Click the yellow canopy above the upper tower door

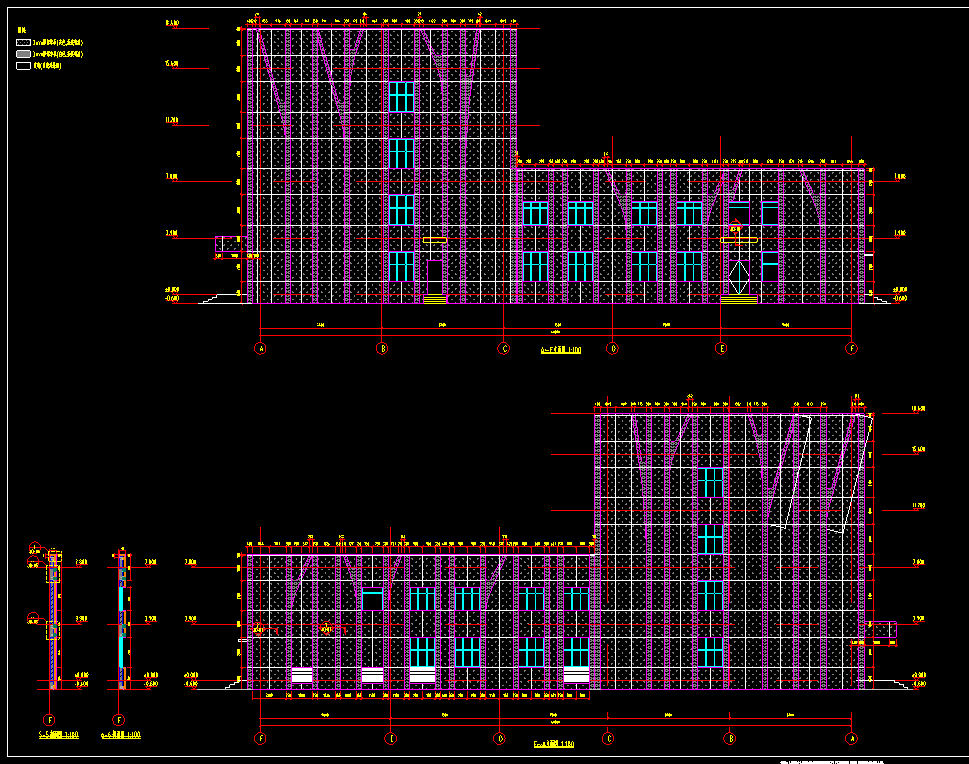point(434,240)
